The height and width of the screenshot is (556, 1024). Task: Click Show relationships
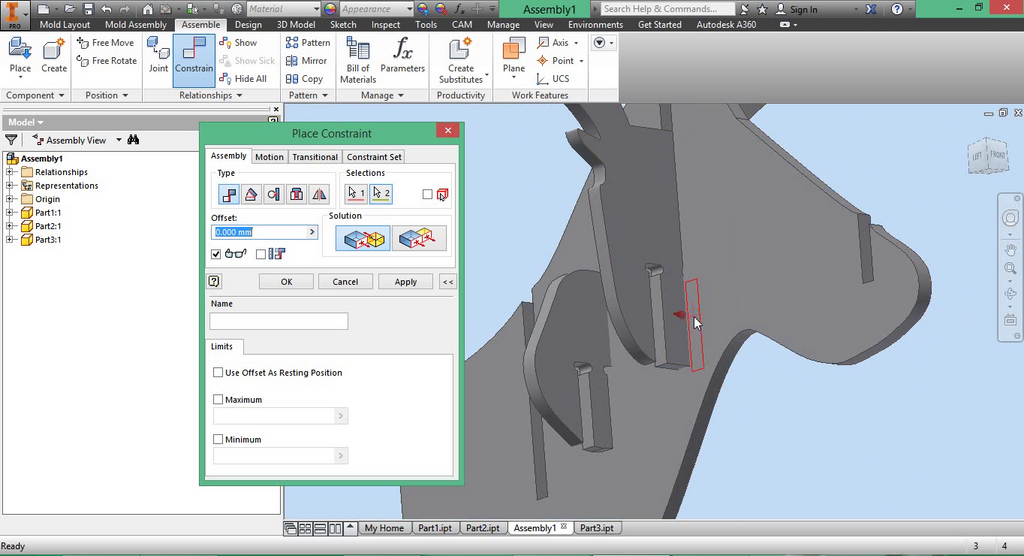pos(238,42)
